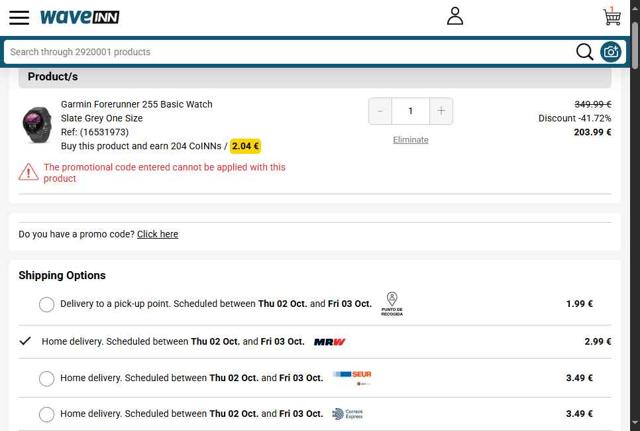This screenshot has height=431, width=640.
Task: Open the user account icon
Action: (455, 16)
